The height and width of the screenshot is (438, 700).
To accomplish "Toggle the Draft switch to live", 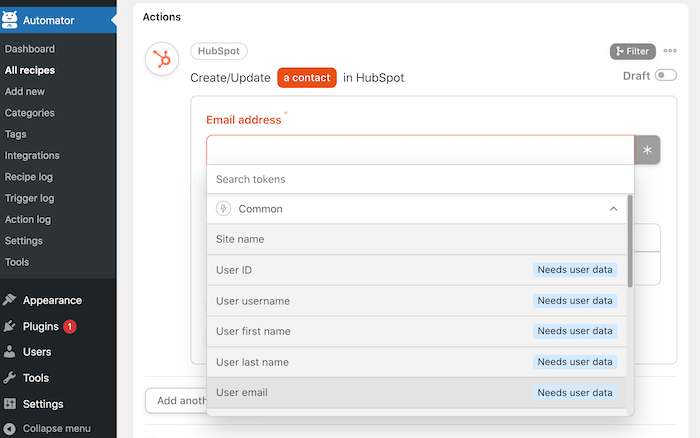I will [665, 75].
